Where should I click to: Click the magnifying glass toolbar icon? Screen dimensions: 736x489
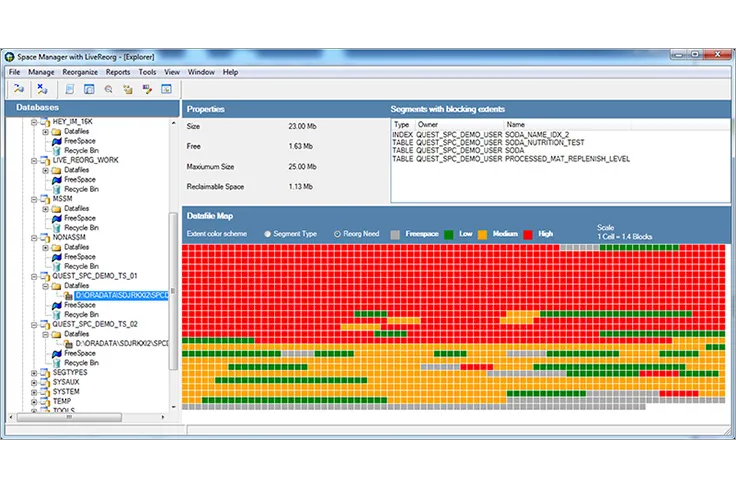(x=108, y=89)
